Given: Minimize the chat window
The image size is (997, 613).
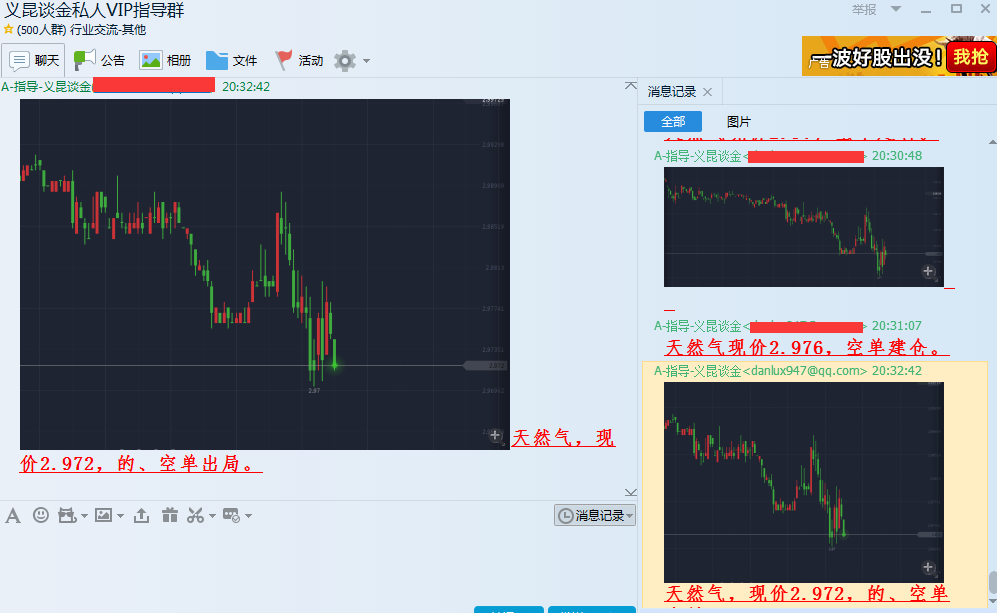Looking at the screenshot, I should coord(926,10).
